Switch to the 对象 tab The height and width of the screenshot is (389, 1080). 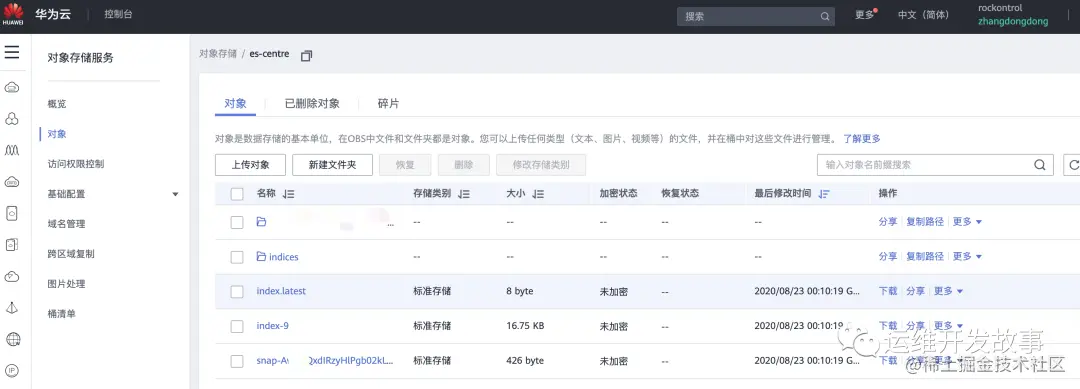click(236, 104)
